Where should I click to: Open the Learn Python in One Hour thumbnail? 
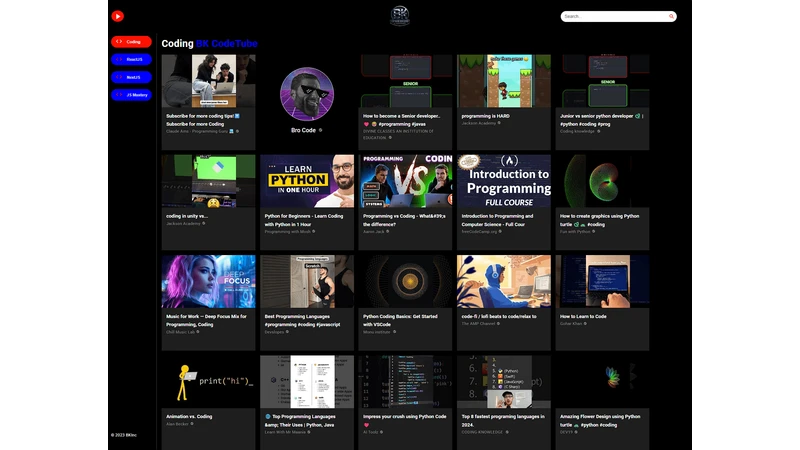pyautogui.click(x=307, y=181)
